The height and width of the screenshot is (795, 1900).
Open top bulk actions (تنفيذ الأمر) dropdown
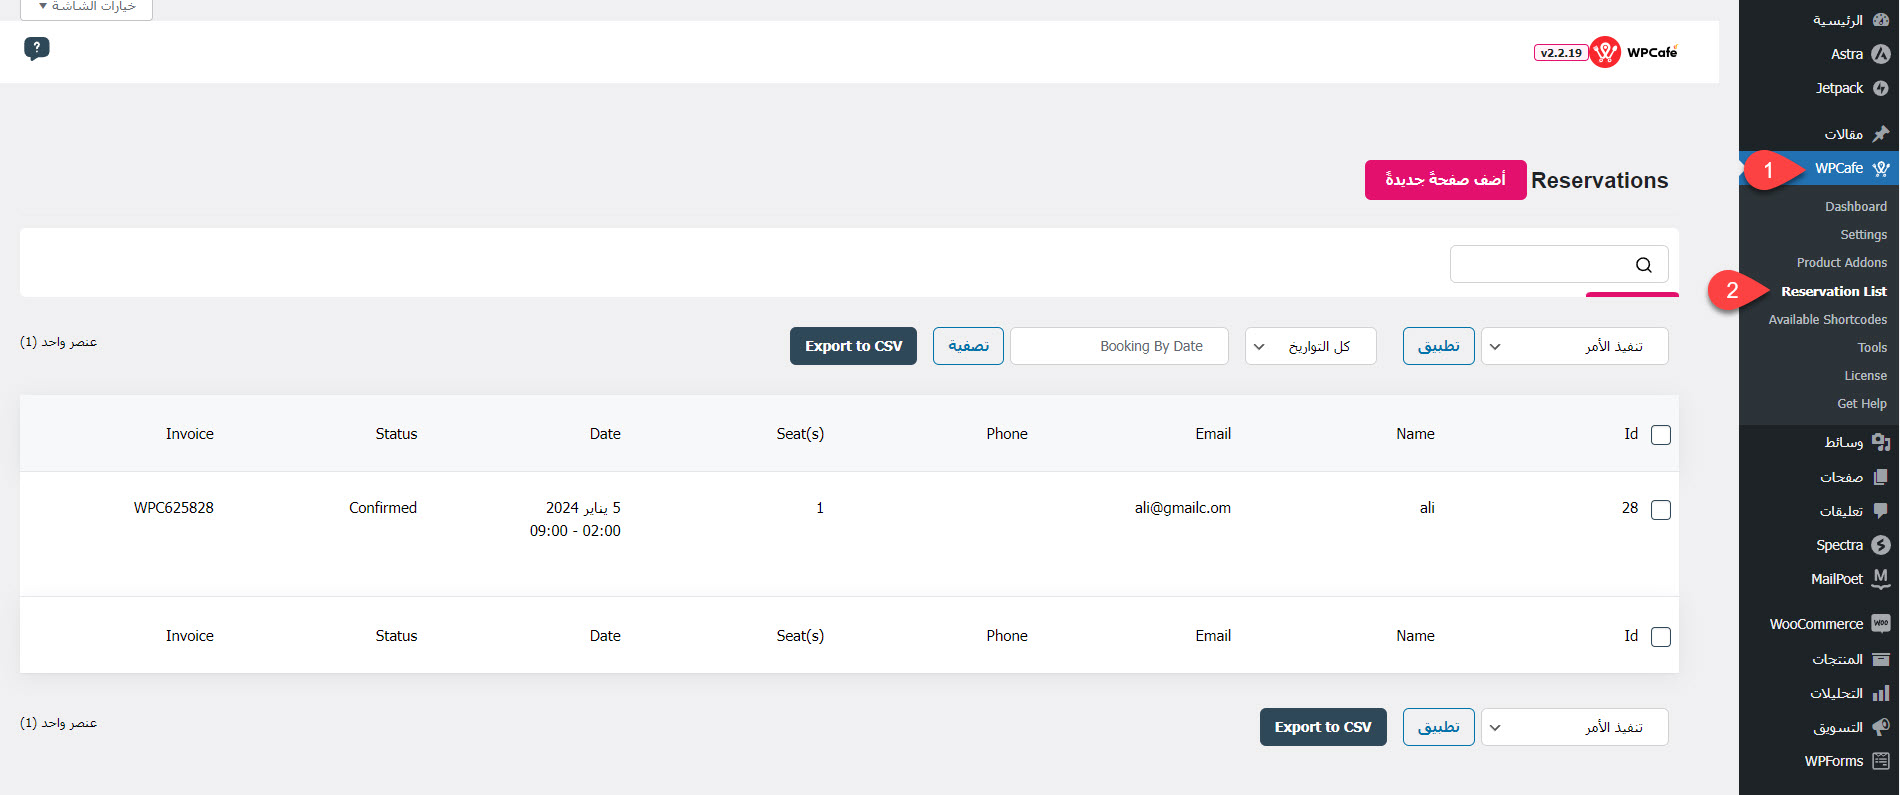click(x=1574, y=346)
